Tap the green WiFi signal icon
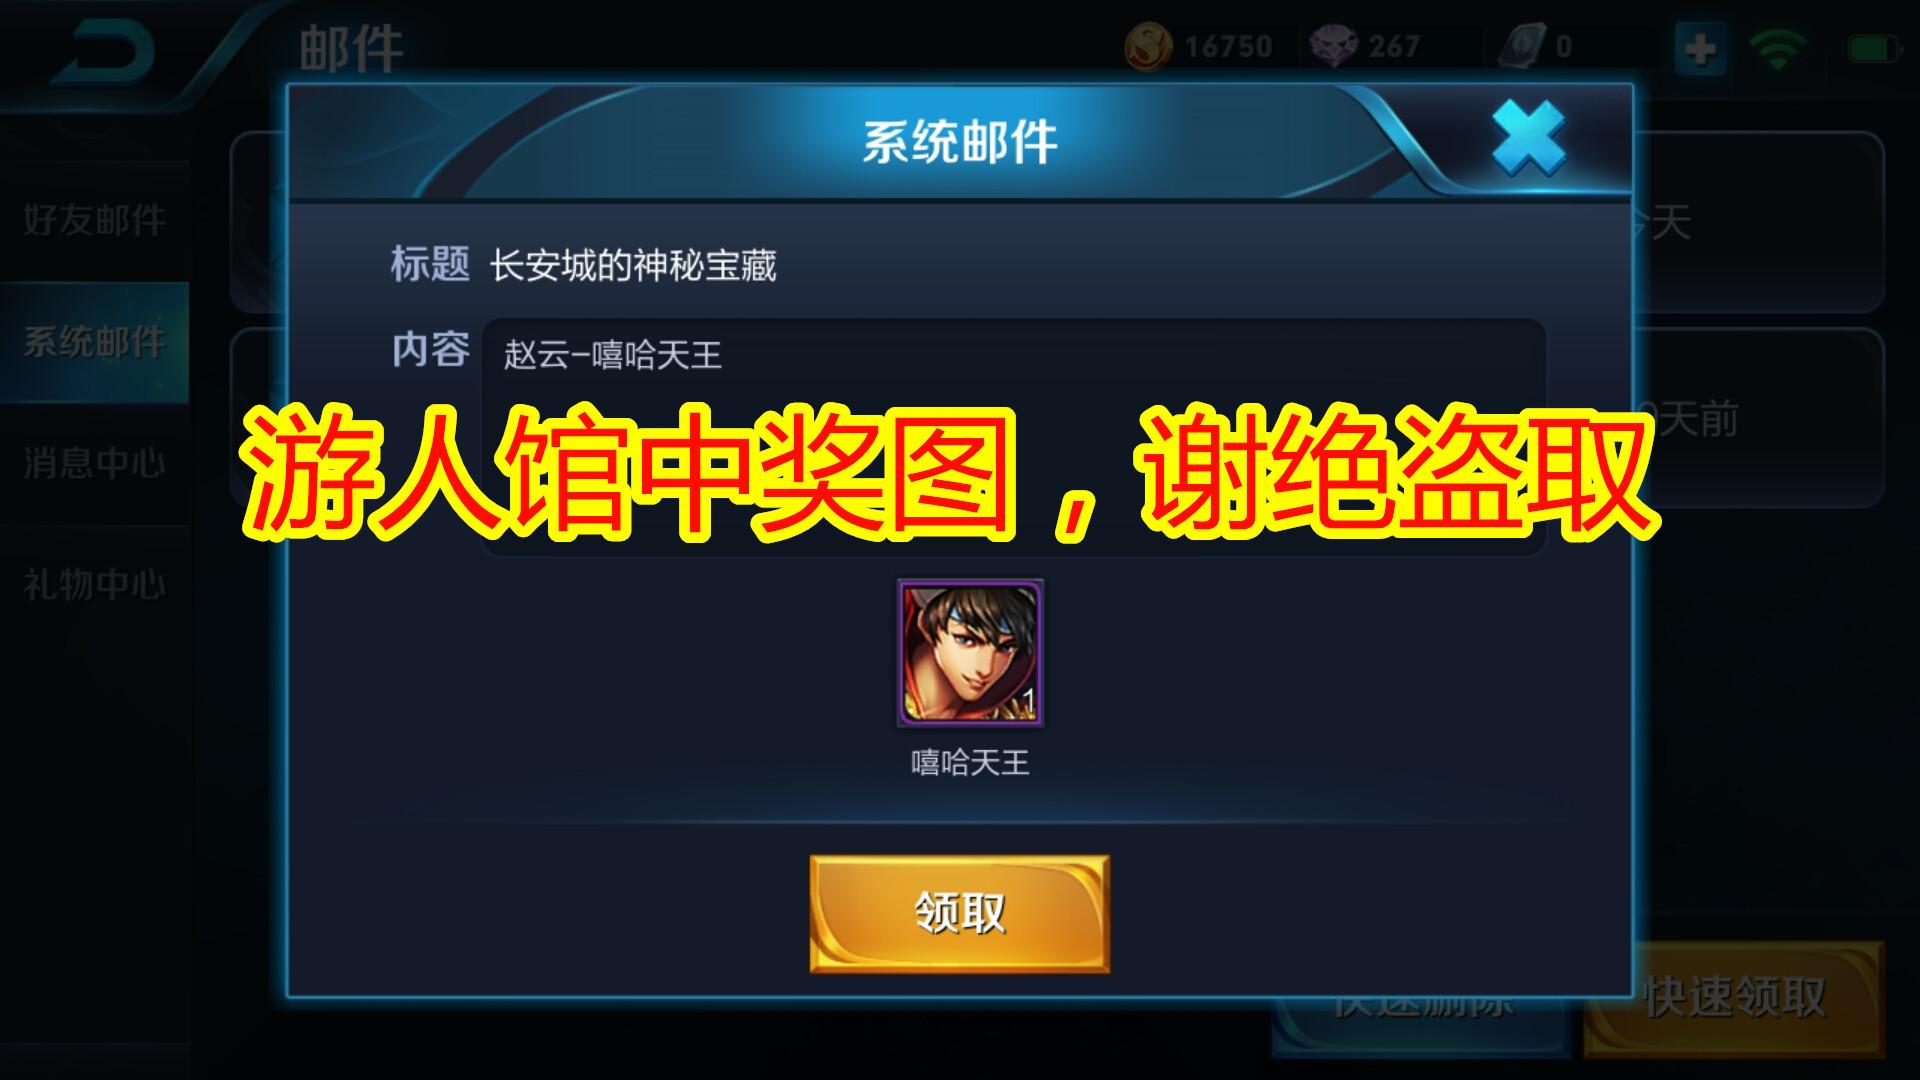This screenshot has height=1080, width=1920. 1777,48
